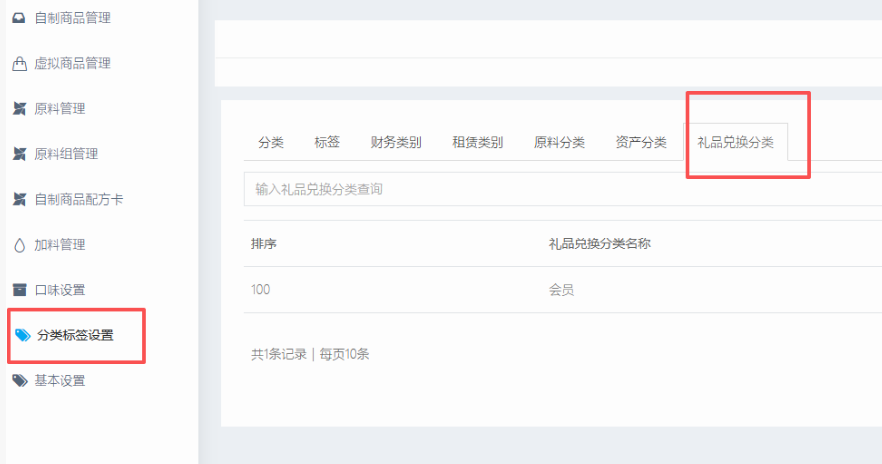
Task: Switch to the 标签 tab
Action: point(327,142)
